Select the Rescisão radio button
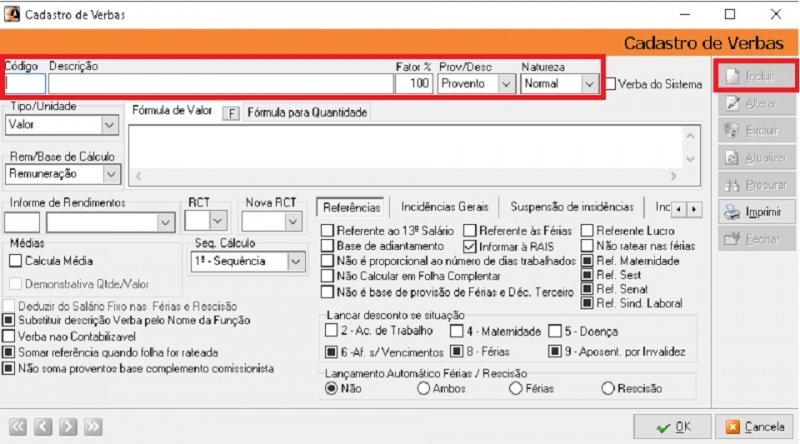 click(x=608, y=388)
